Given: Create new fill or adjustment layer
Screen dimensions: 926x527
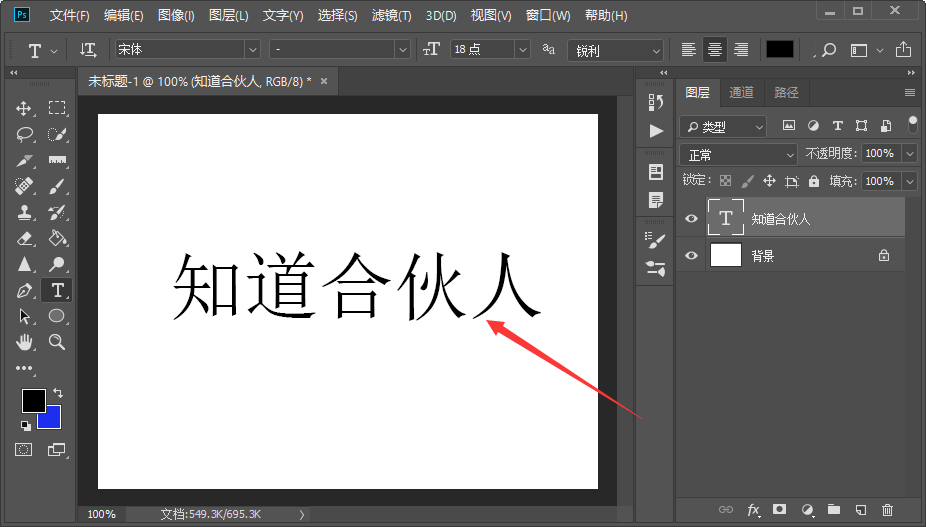Looking at the screenshot, I should [807, 509].
